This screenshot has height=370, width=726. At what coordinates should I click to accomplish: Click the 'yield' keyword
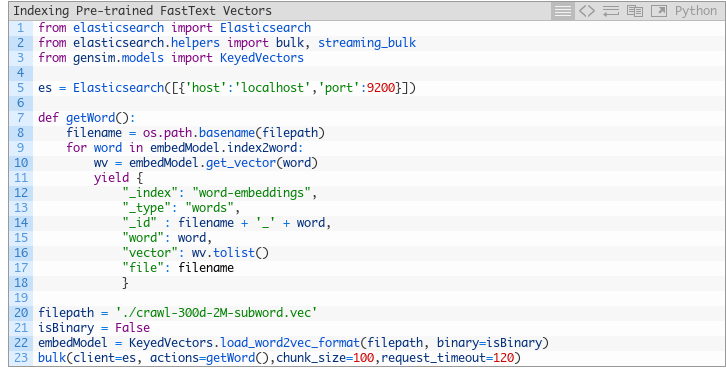111,178
